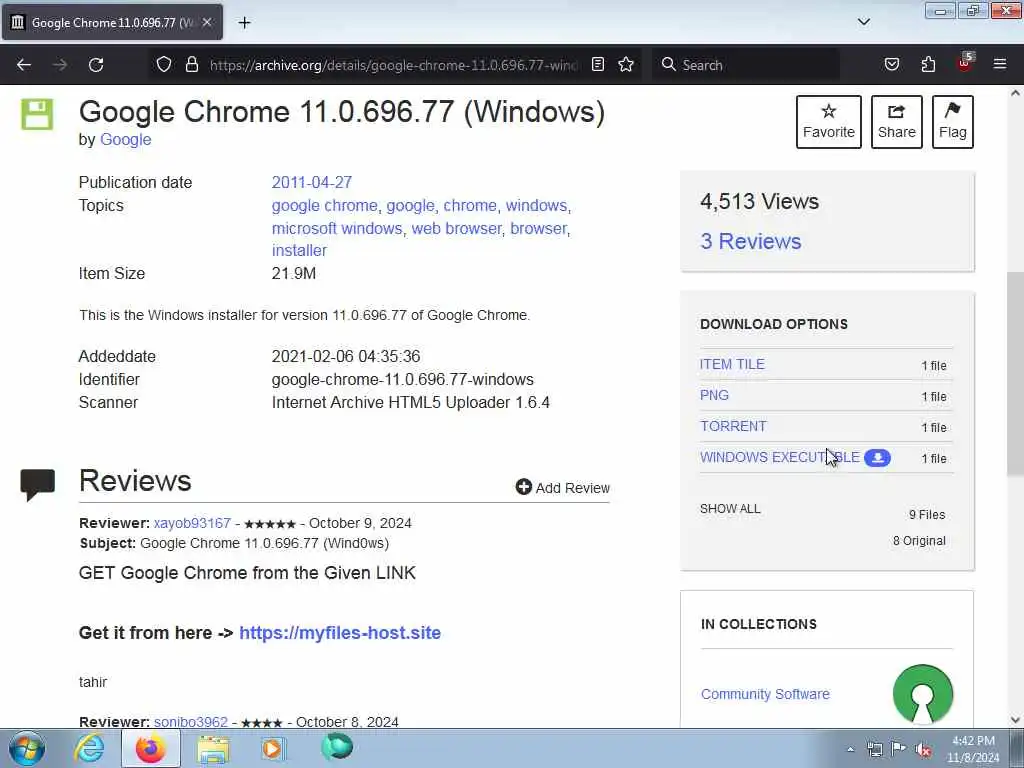This screenshot has width=1024, height=768.
Task: Click the Action Center flag tray icon
Action: [899, 748]
